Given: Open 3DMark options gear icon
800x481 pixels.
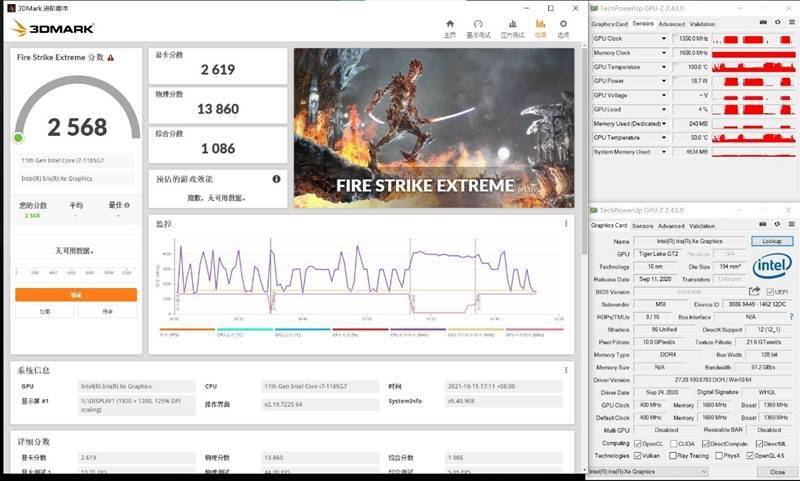Looking at the screenshot, I should tap(563, 24).
